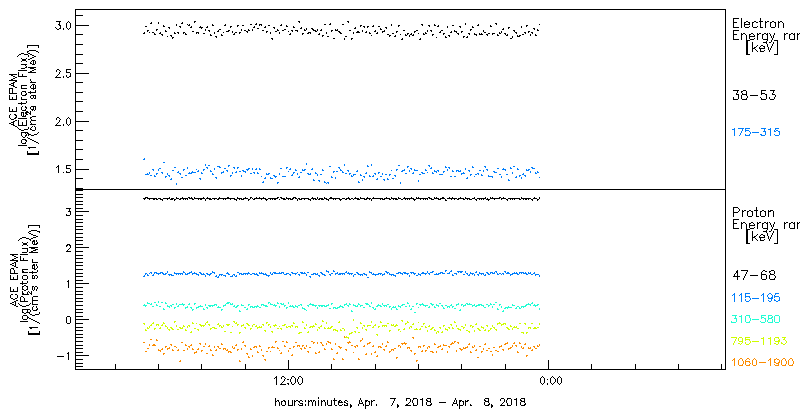This screenshot has height=410, width=800.
Task: Click the blue 115-195 keV proton data series
Action: pos(341,274)
